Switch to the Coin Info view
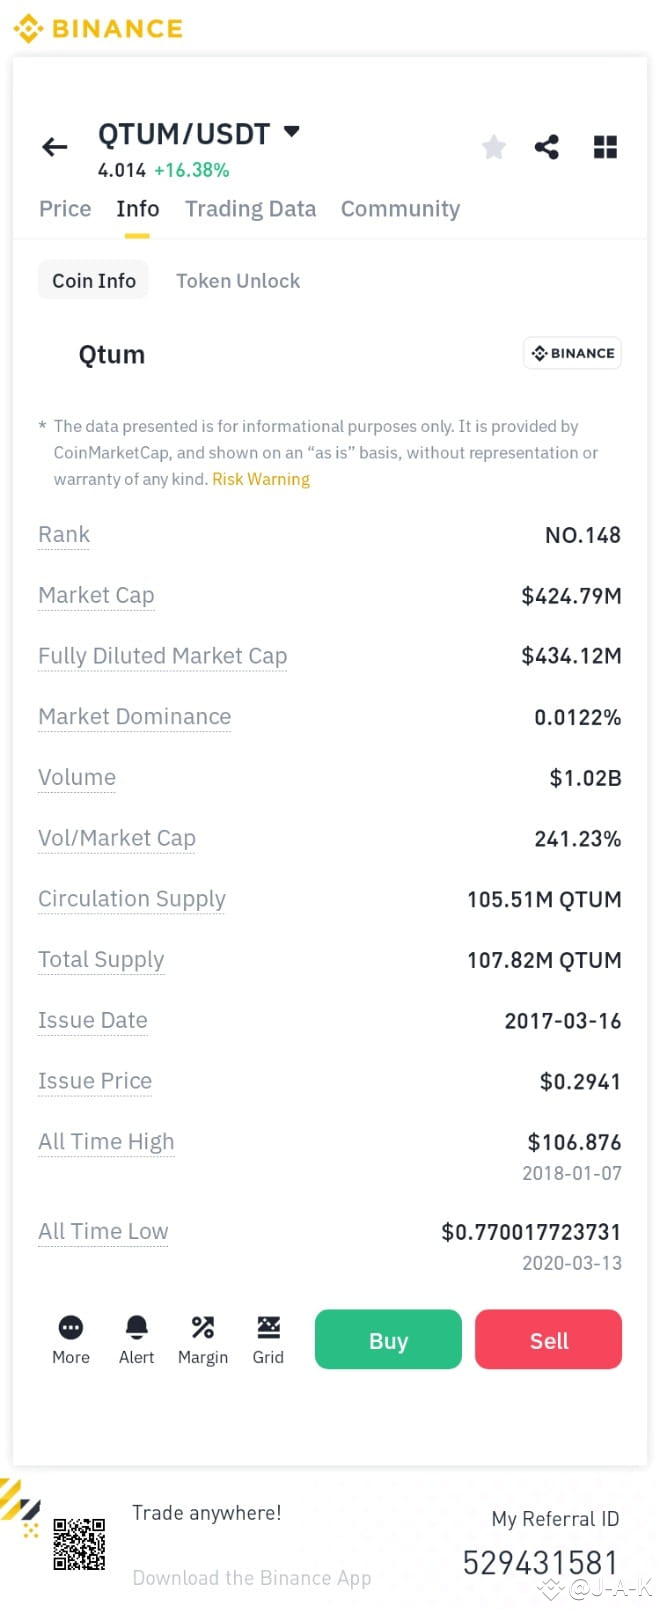This screenshot has width=660, height=1610. [93, 280]
